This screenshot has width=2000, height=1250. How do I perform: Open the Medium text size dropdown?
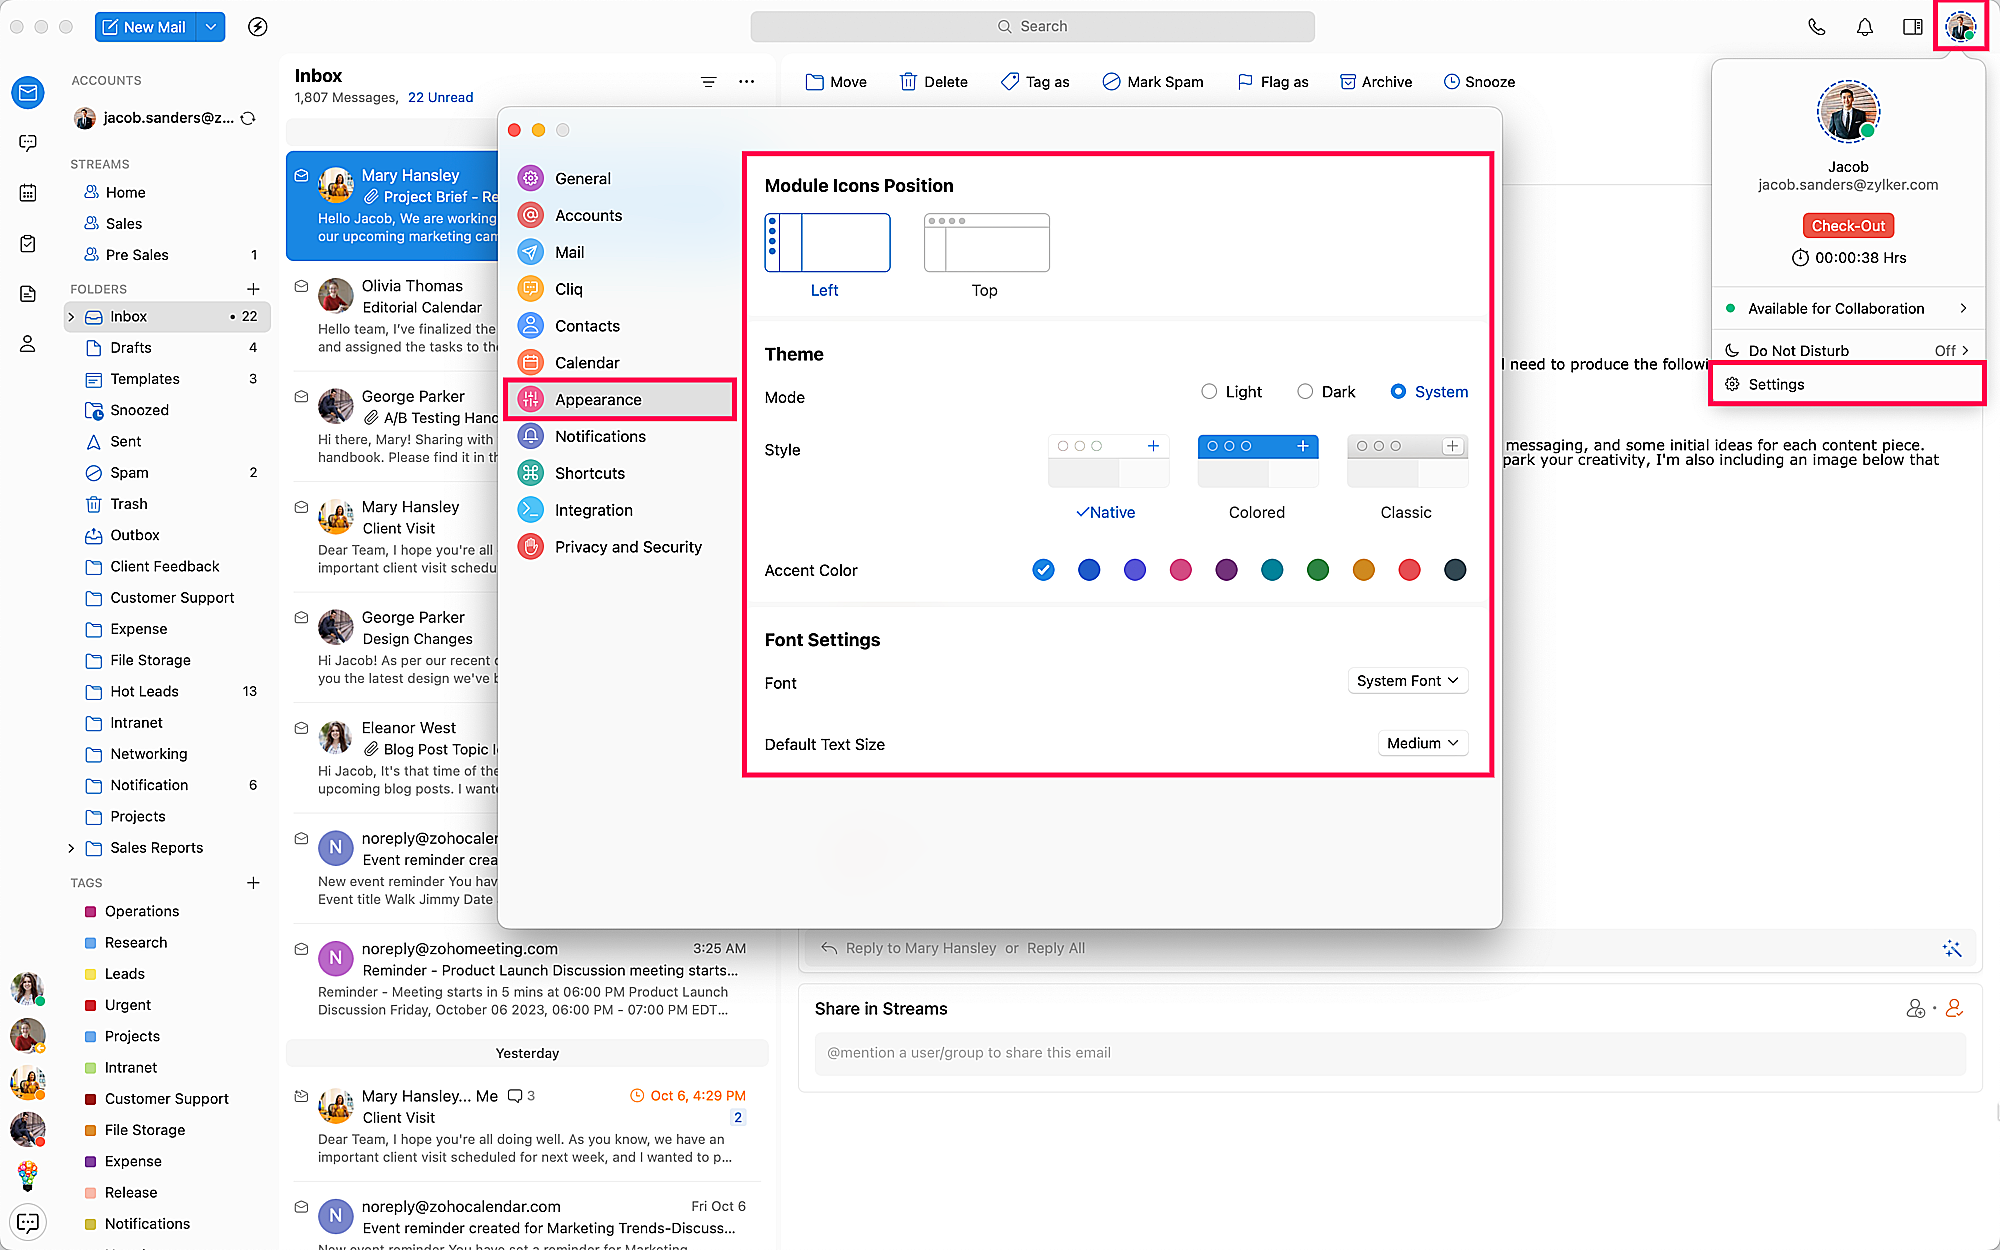[x=1422, y=743]
